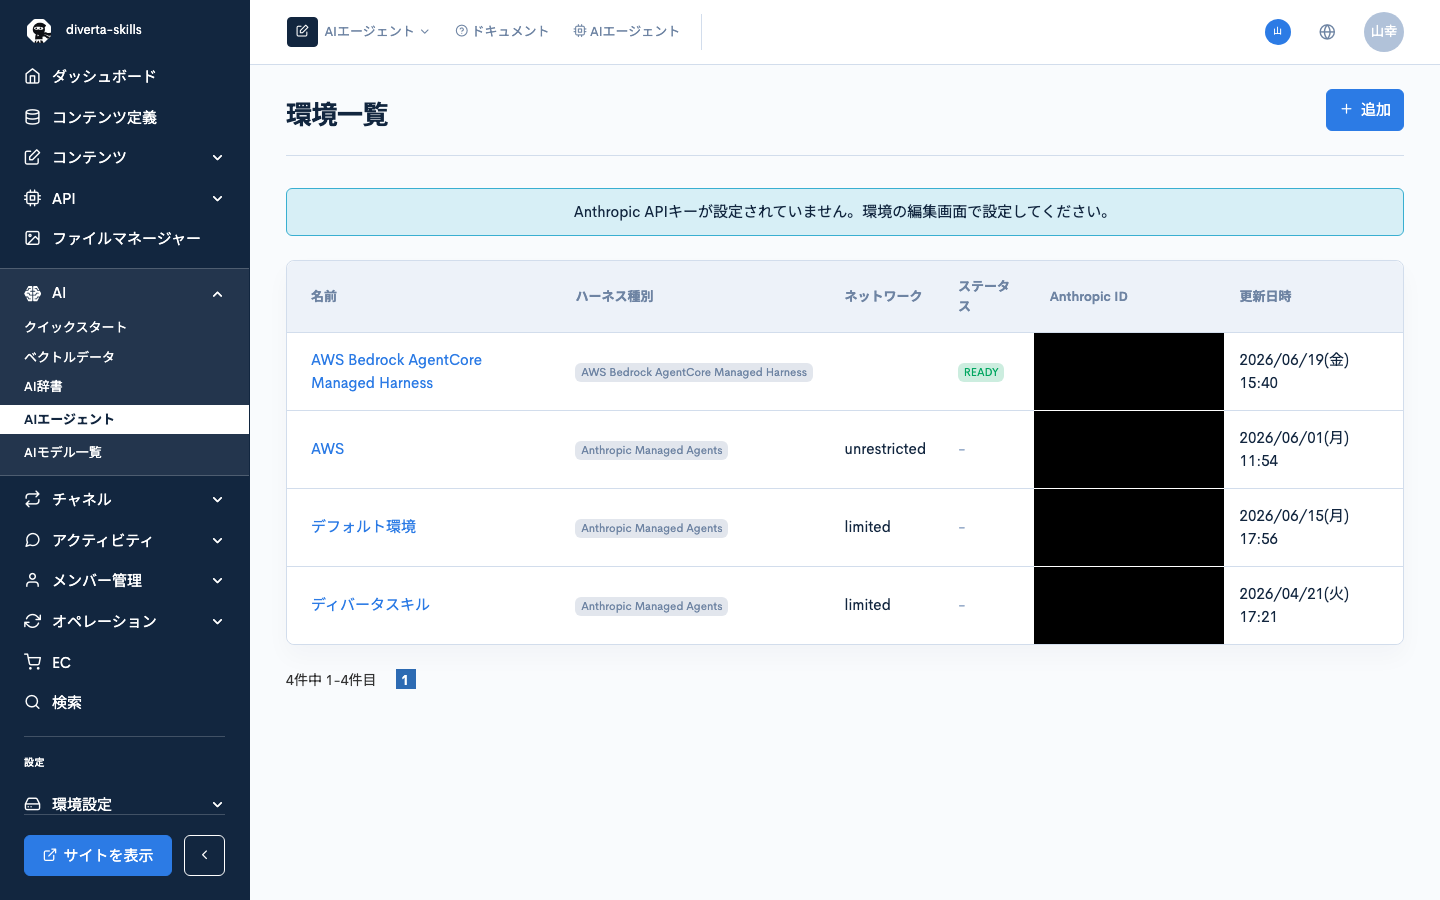Select AIエージェント in the sidebar
The width and height of the screenshot is (1440, 900).
pyautogui.click(x=125, y=419)
